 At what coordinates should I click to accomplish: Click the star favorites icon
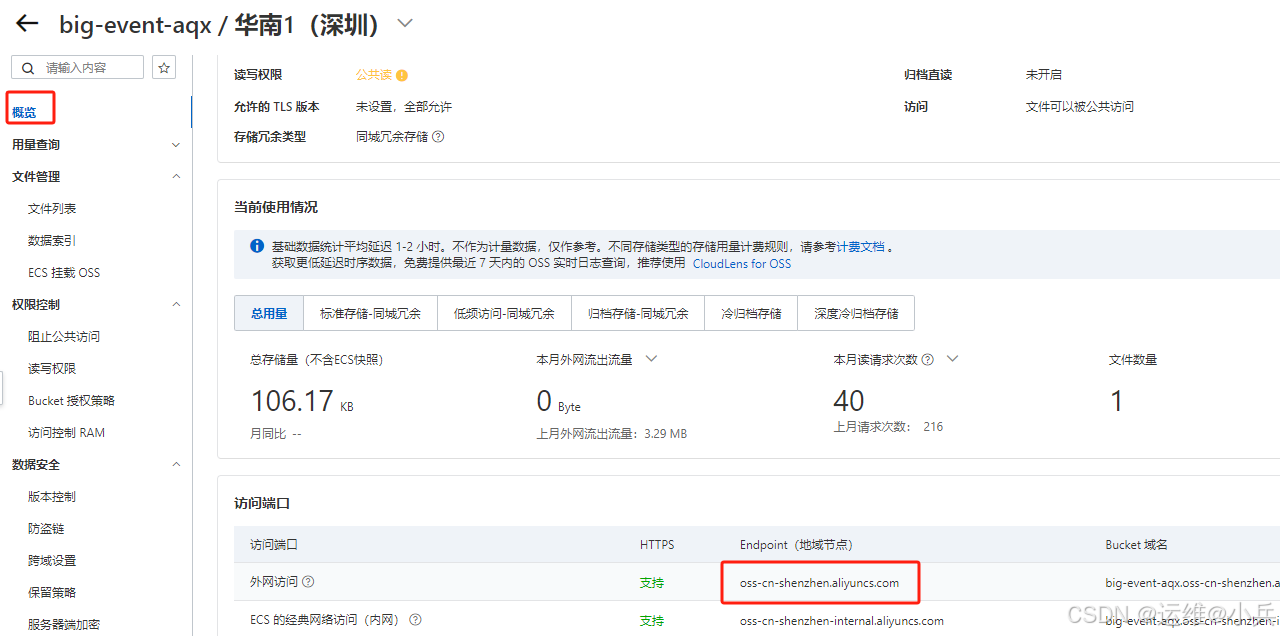(164, 67)
